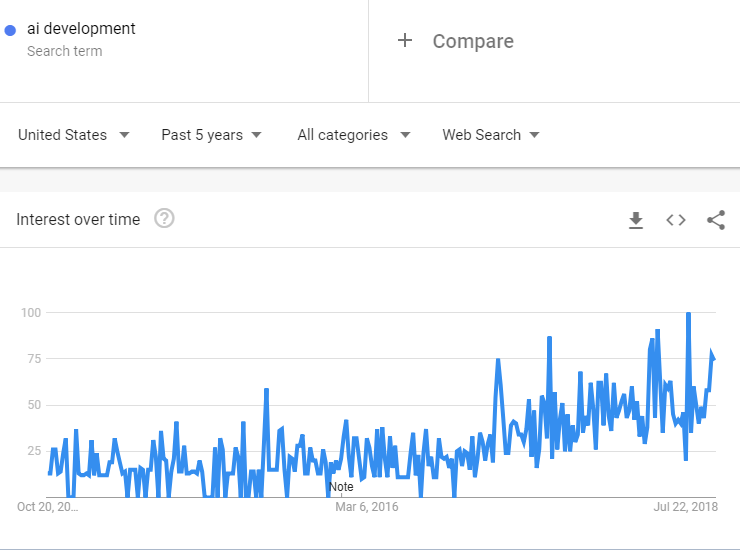Click the Jul 22, 2018 axis label

tap(686, 507)
